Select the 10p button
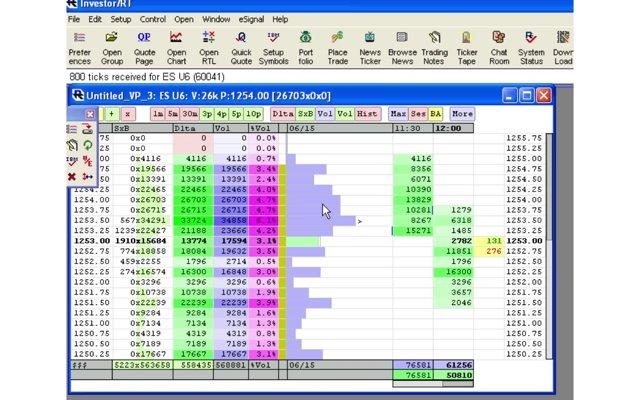Viewport: 640px width, 400px height. pos(253,114)
